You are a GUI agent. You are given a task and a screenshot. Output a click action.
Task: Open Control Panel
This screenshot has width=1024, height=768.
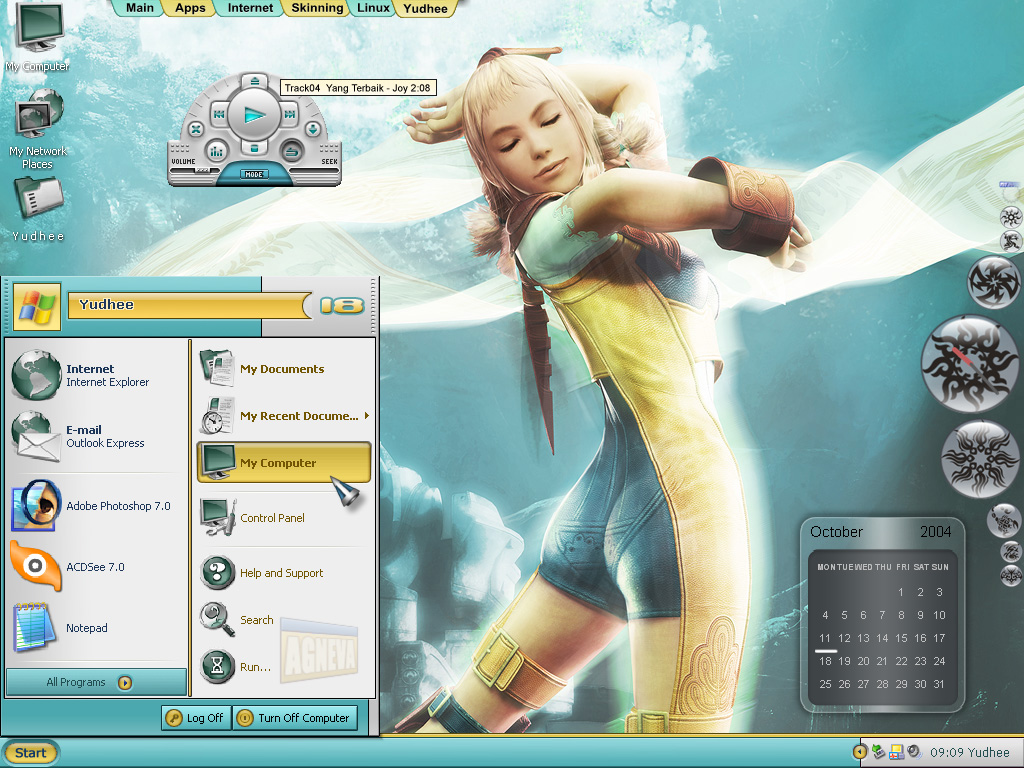pos(271,518)
